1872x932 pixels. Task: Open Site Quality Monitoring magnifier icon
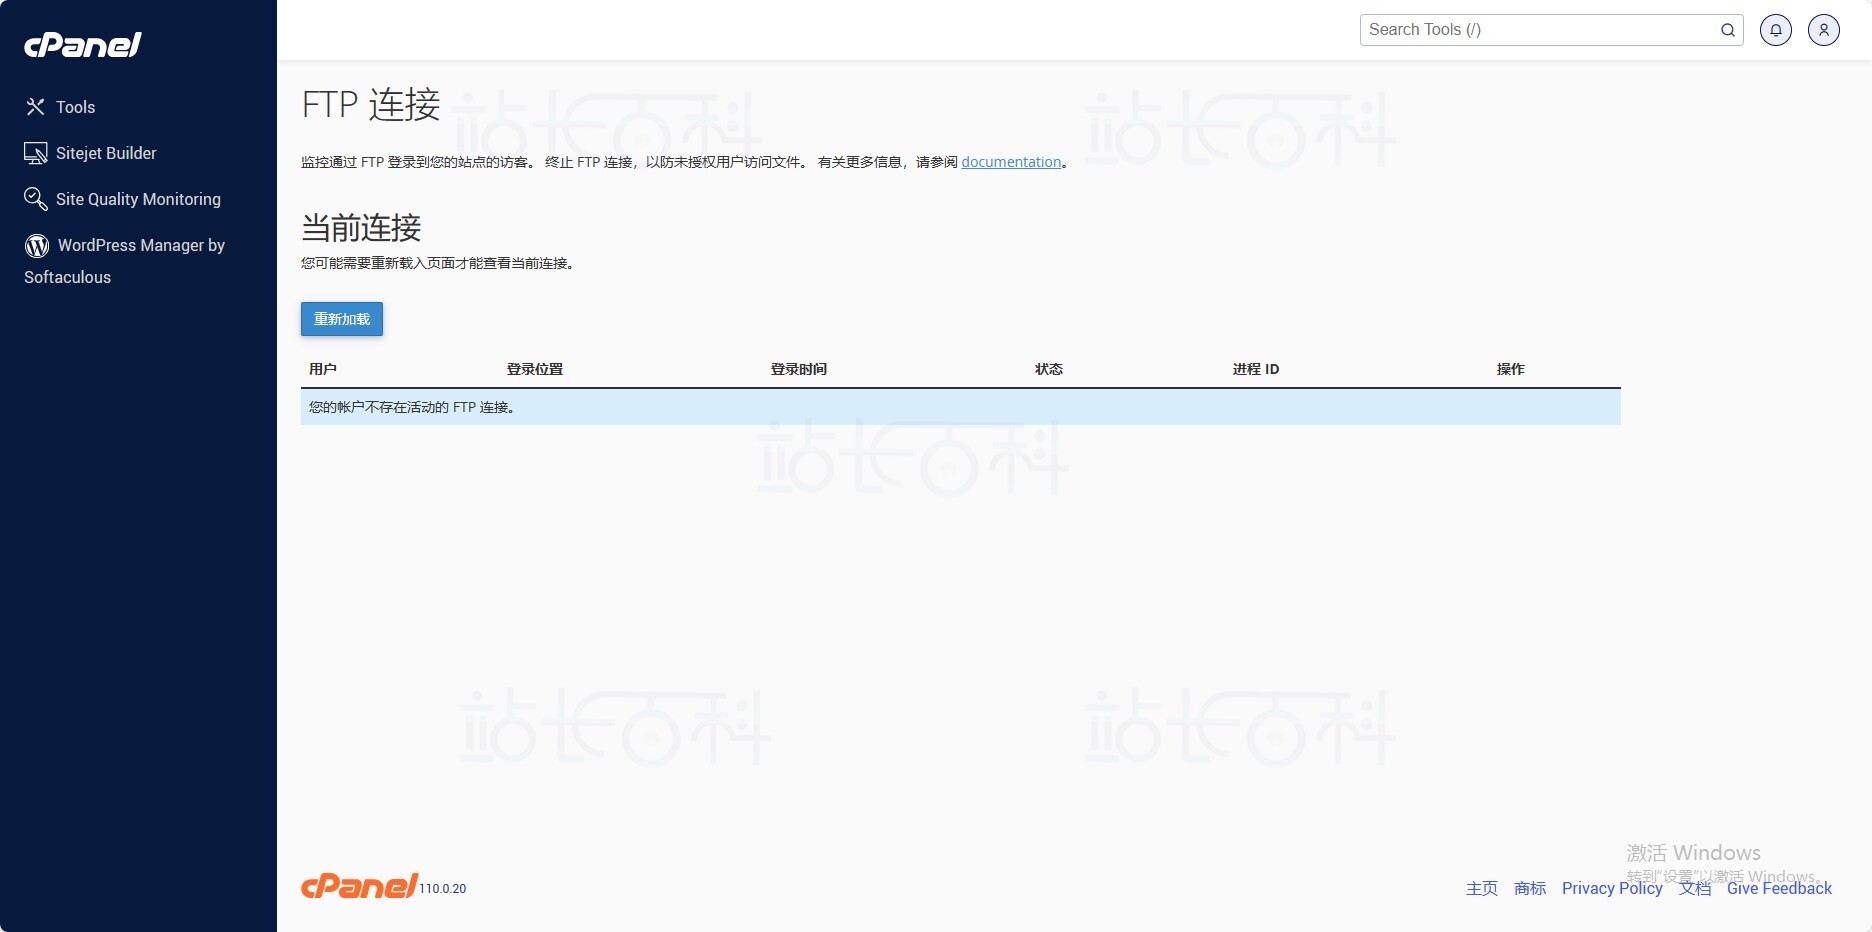click(x=36, y=199)
